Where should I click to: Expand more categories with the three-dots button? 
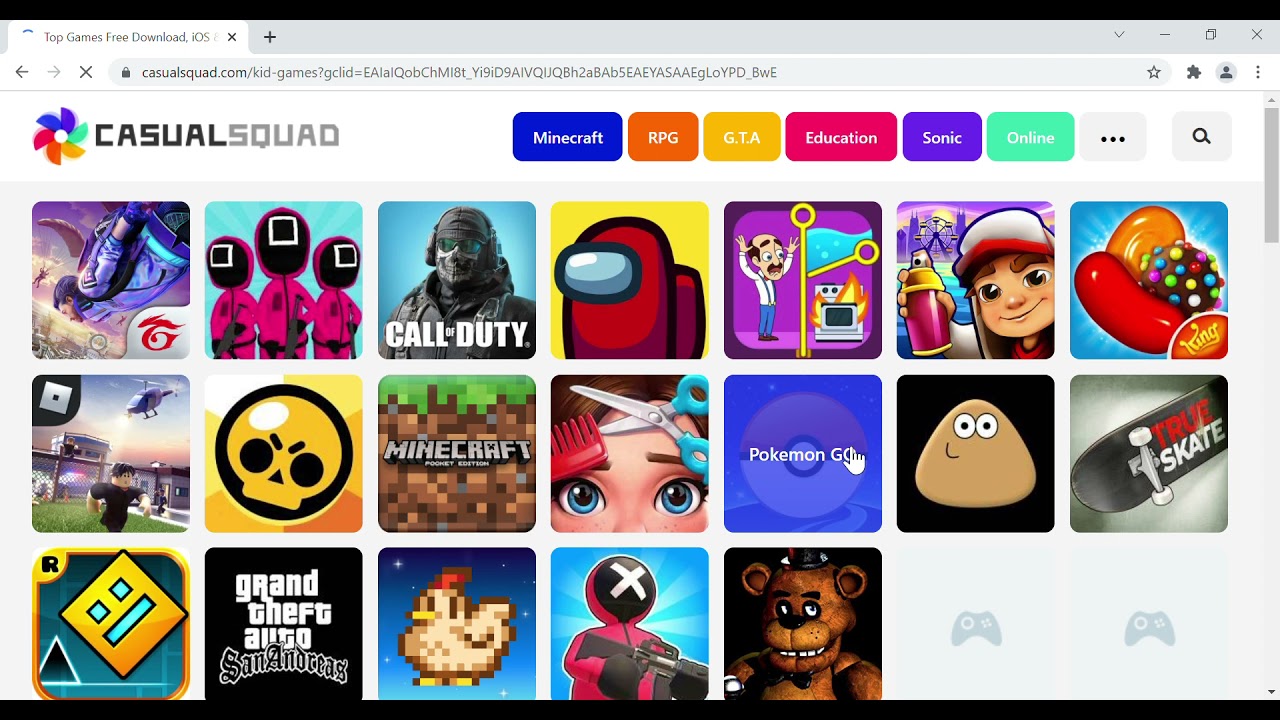1113,137
